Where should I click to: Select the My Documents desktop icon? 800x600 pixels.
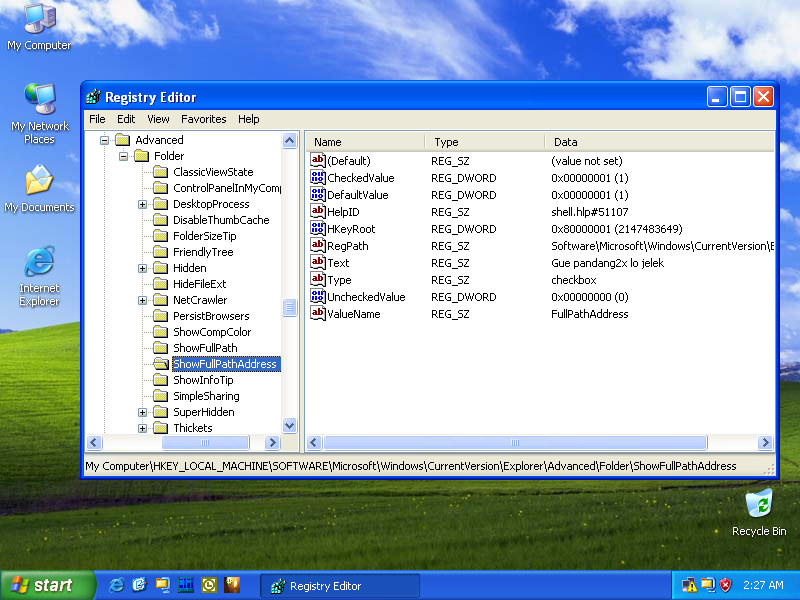(39, 188)
